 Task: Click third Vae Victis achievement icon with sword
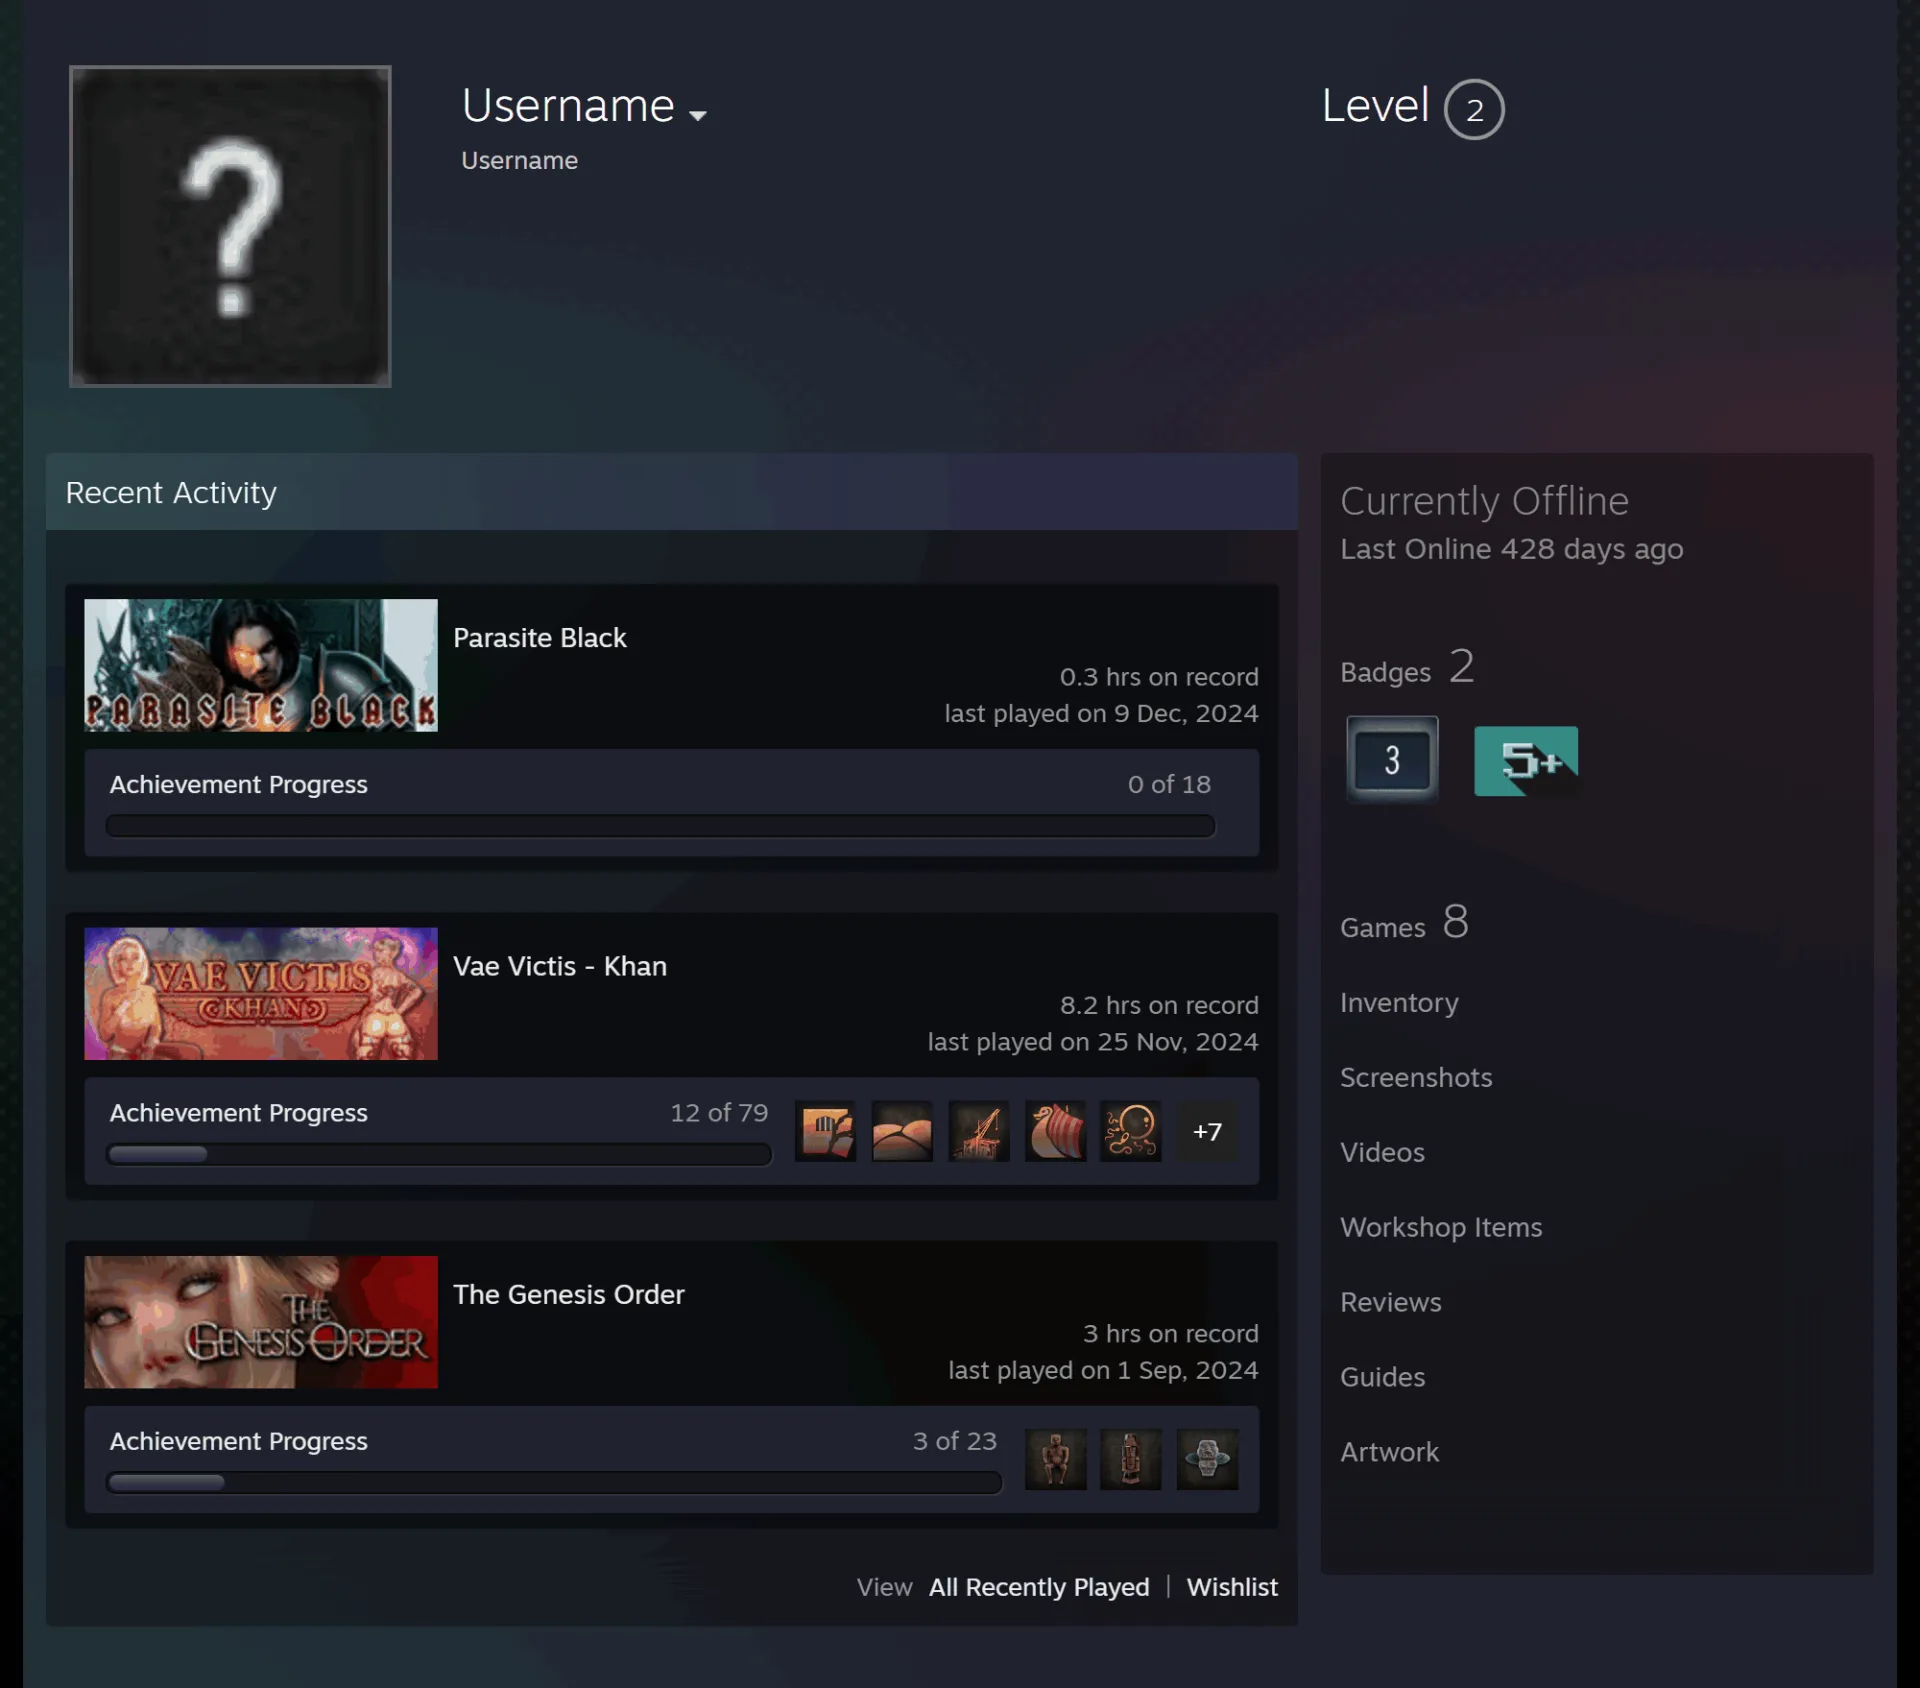(979, 1131)
